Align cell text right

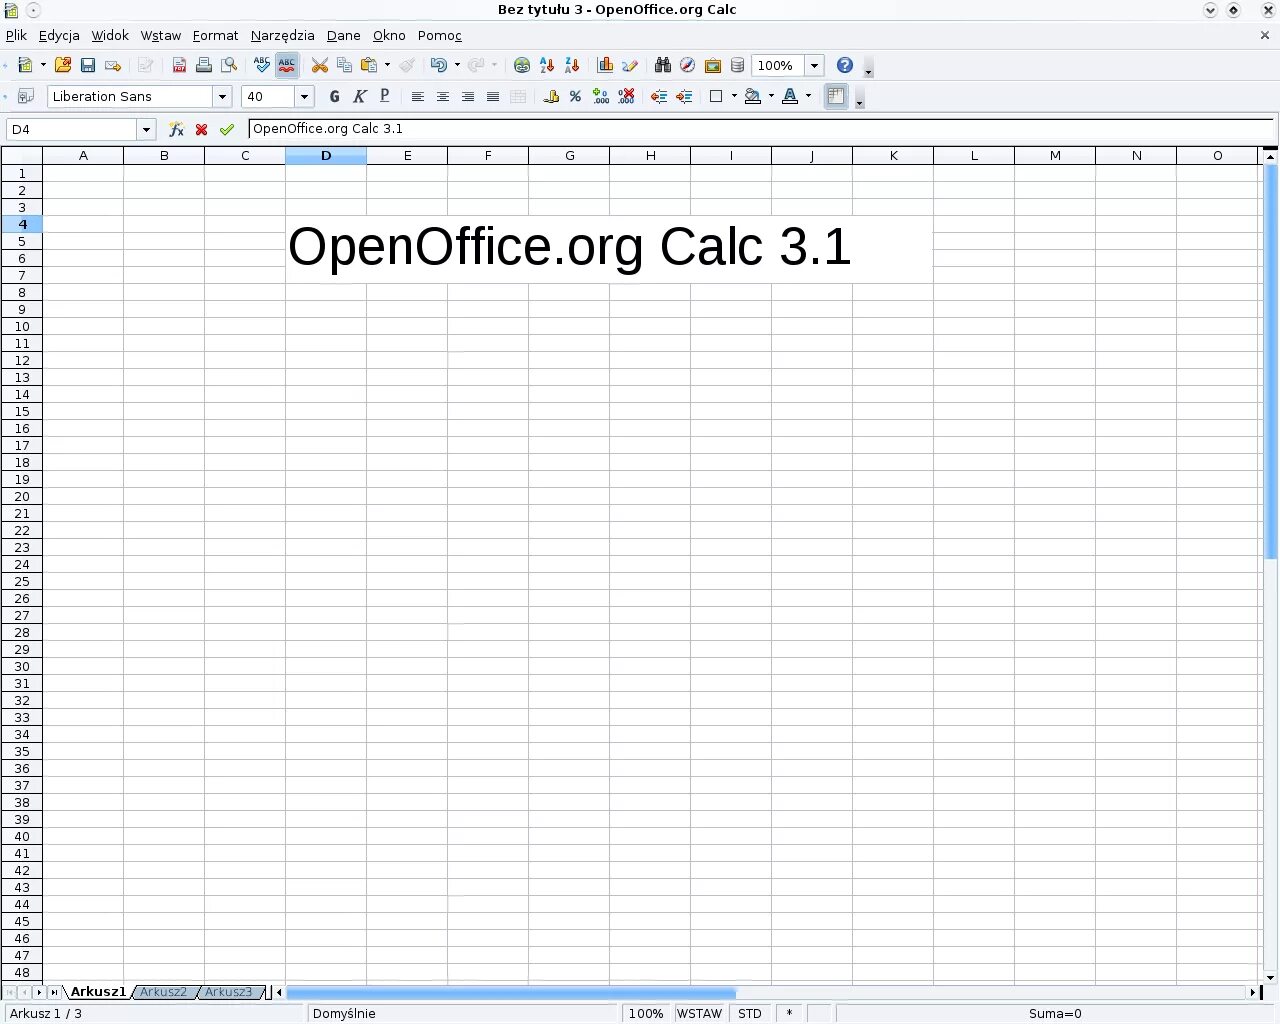[467, 96]
